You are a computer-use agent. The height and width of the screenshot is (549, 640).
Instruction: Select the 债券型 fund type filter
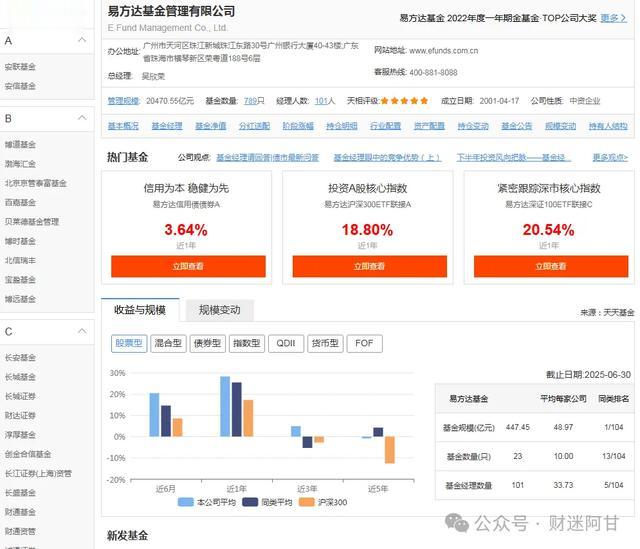(x=207, y=343)
